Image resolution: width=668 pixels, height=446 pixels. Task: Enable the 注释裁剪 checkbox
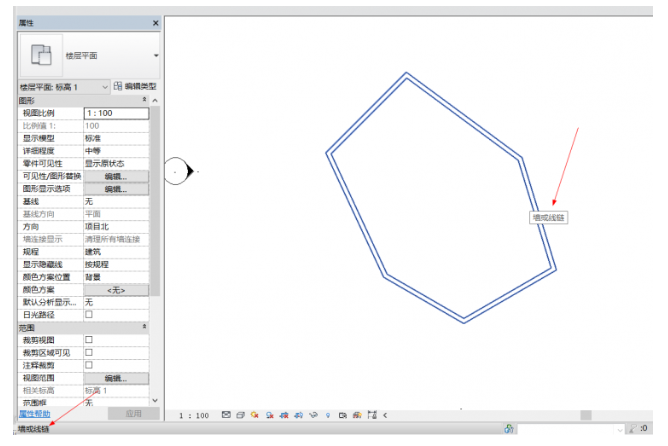click(89, 365)
